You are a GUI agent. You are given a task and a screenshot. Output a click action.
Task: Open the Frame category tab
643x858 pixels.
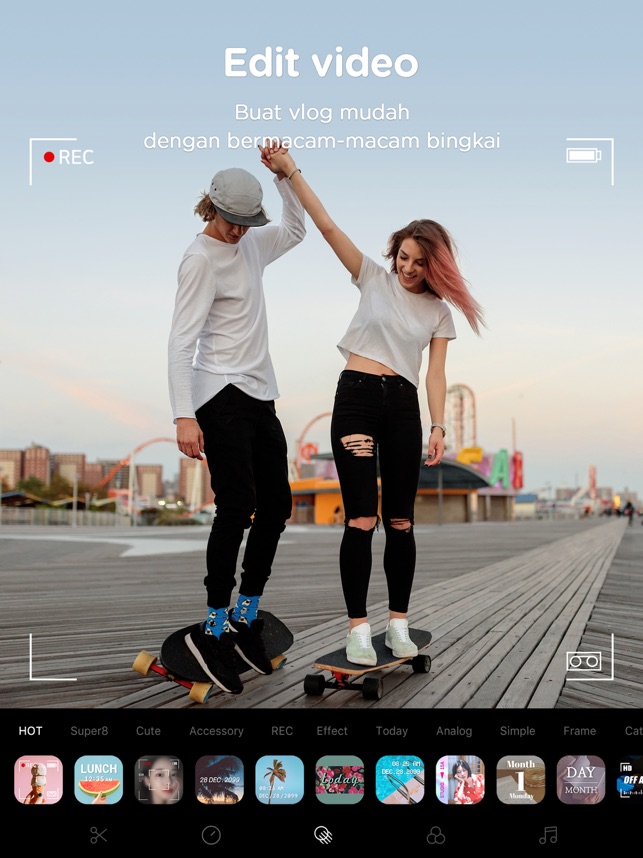[580, 731]
